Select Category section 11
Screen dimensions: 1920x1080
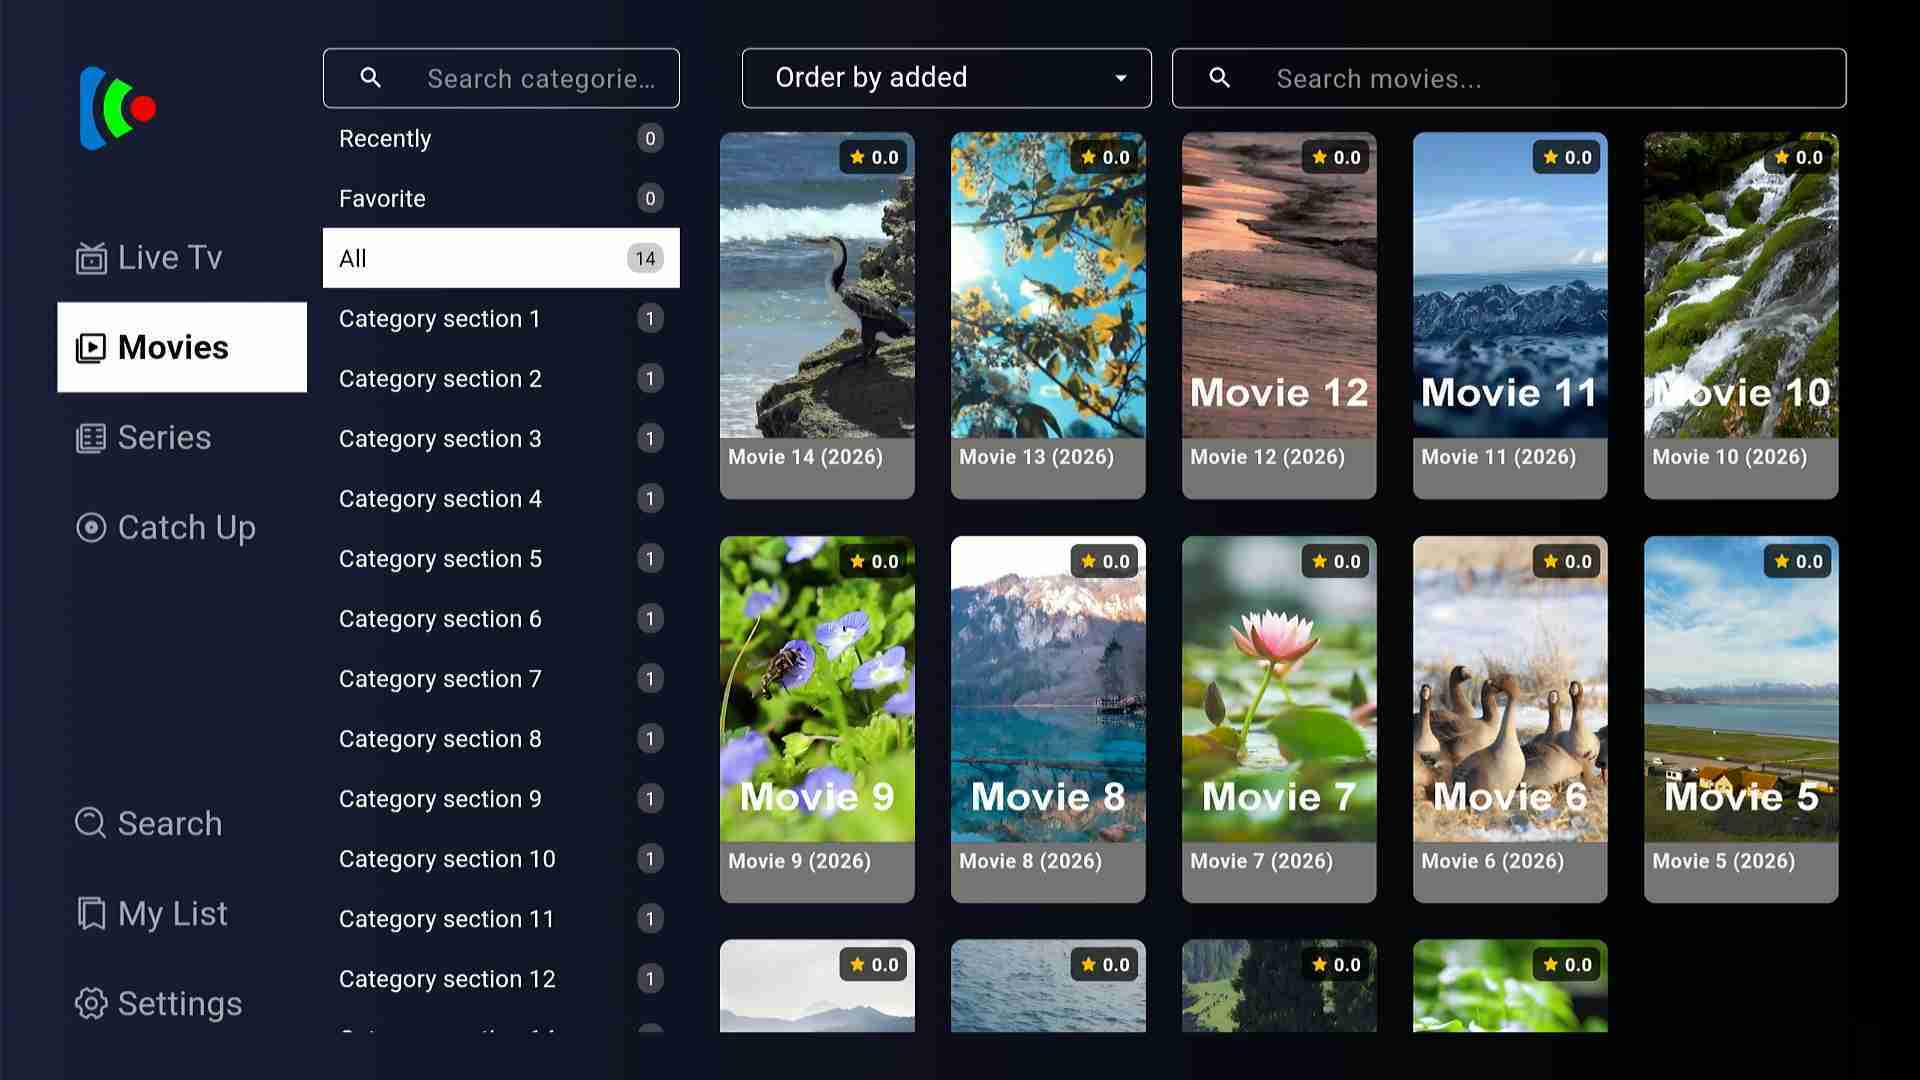[501, 918]
